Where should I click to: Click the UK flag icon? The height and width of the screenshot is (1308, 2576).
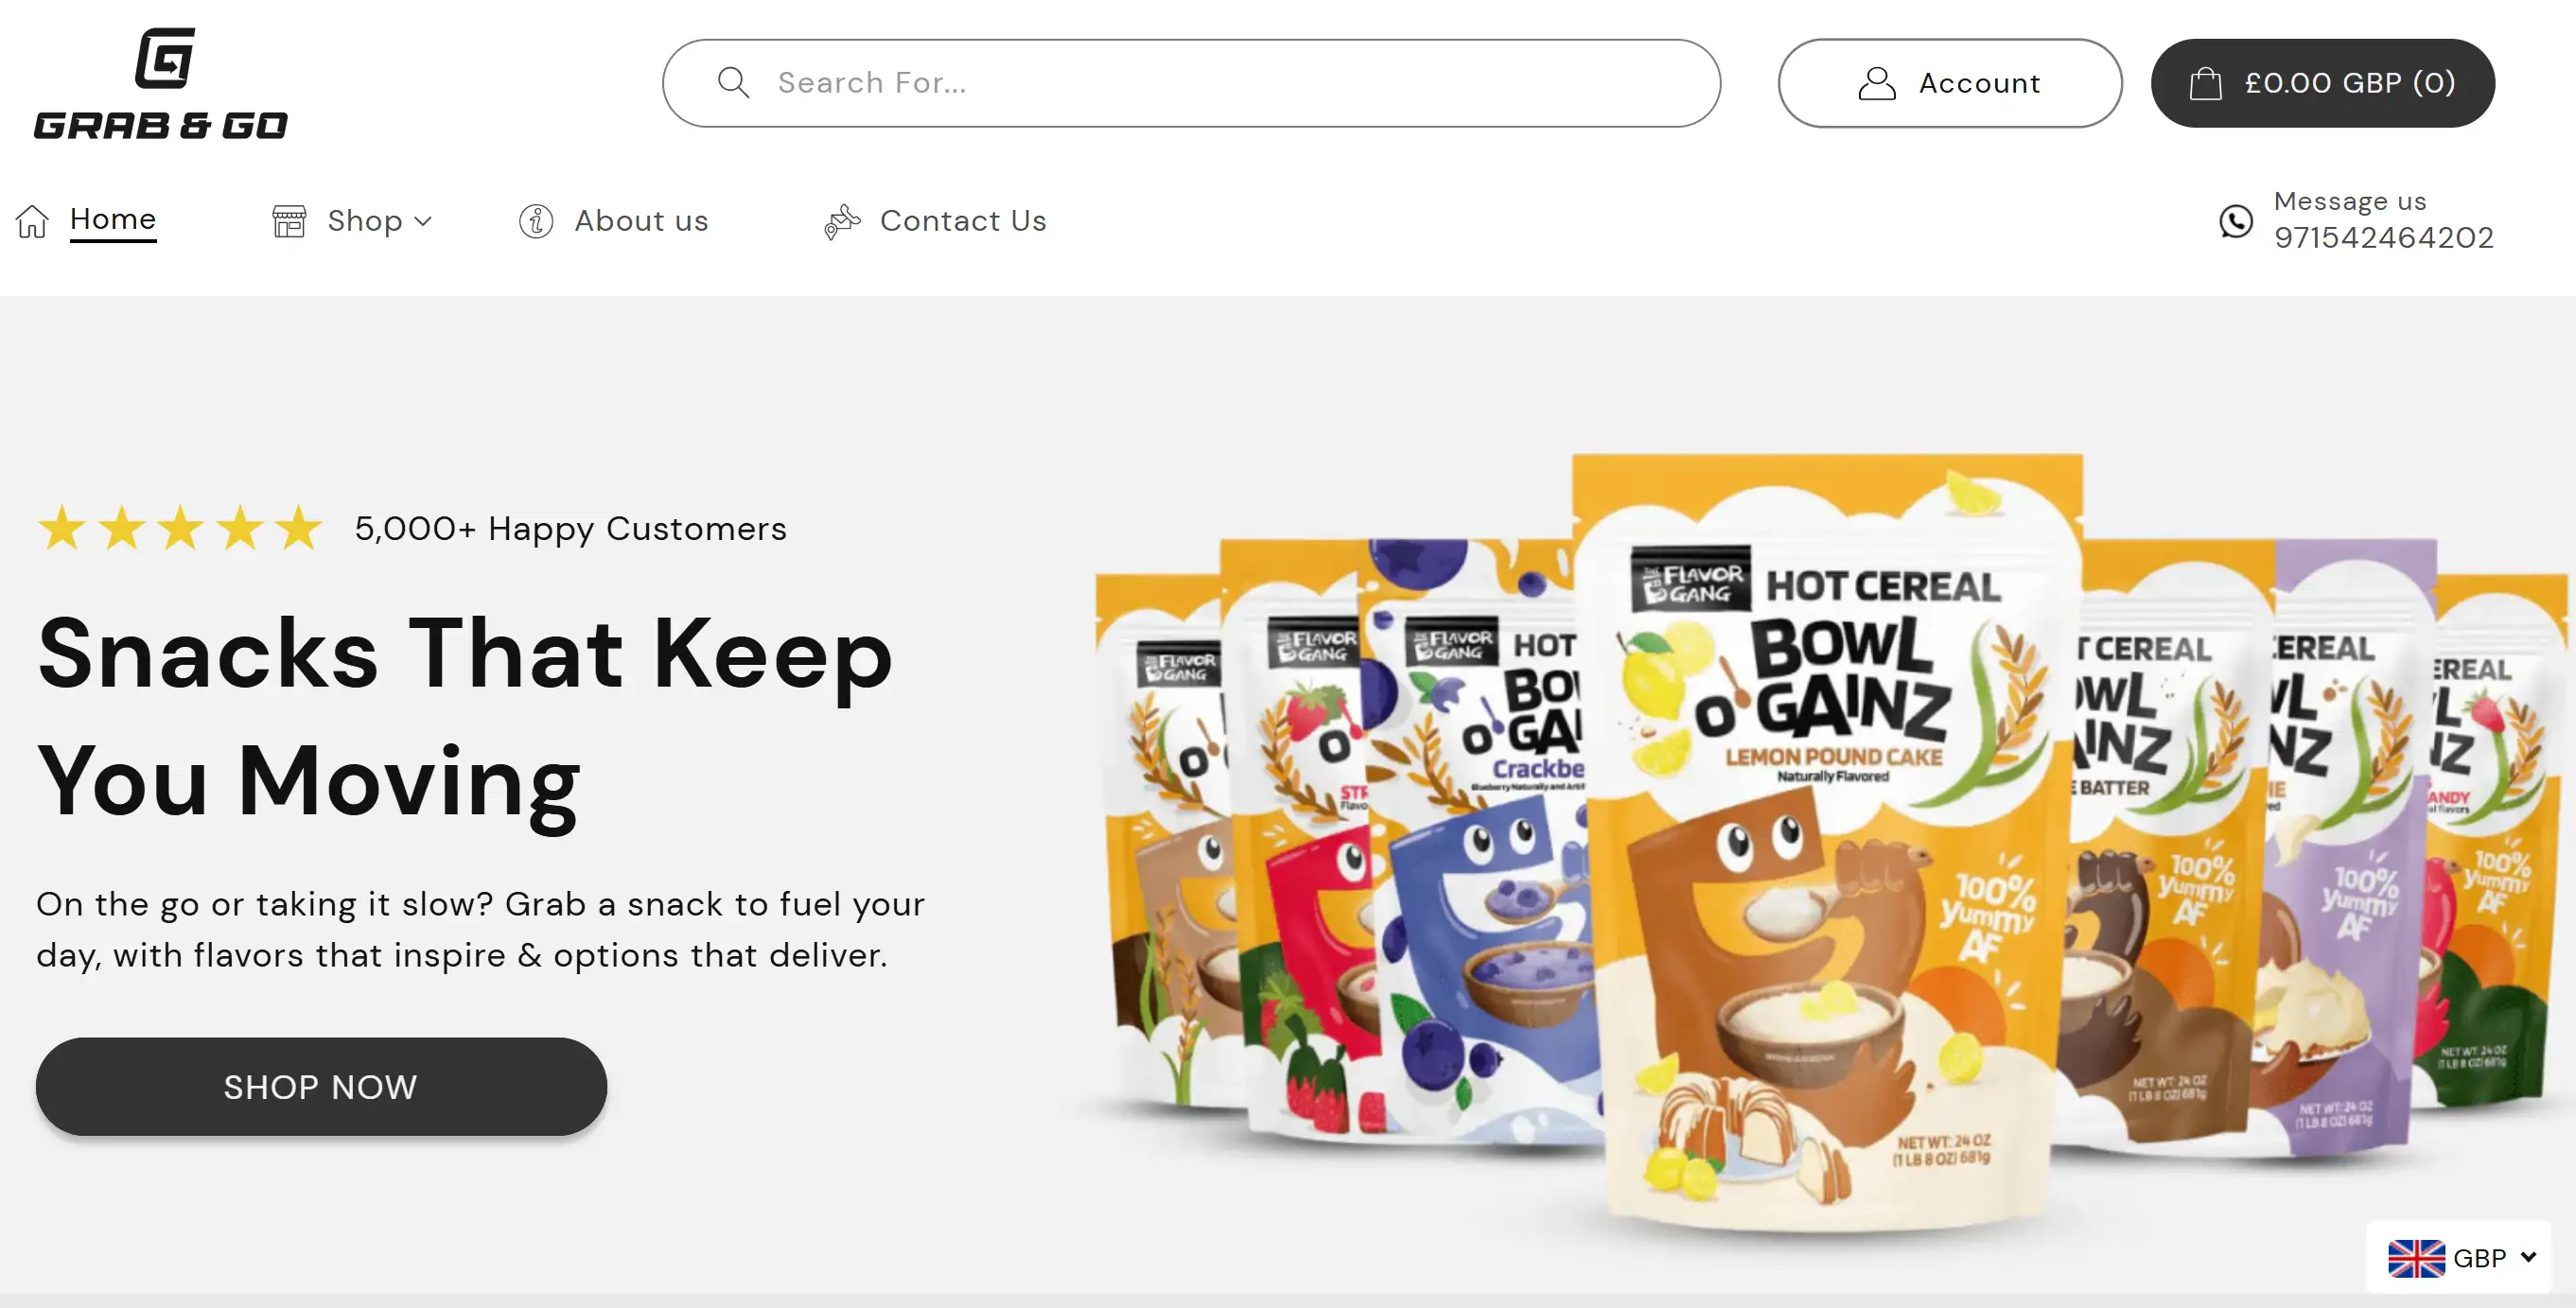click(2415, 1258)
